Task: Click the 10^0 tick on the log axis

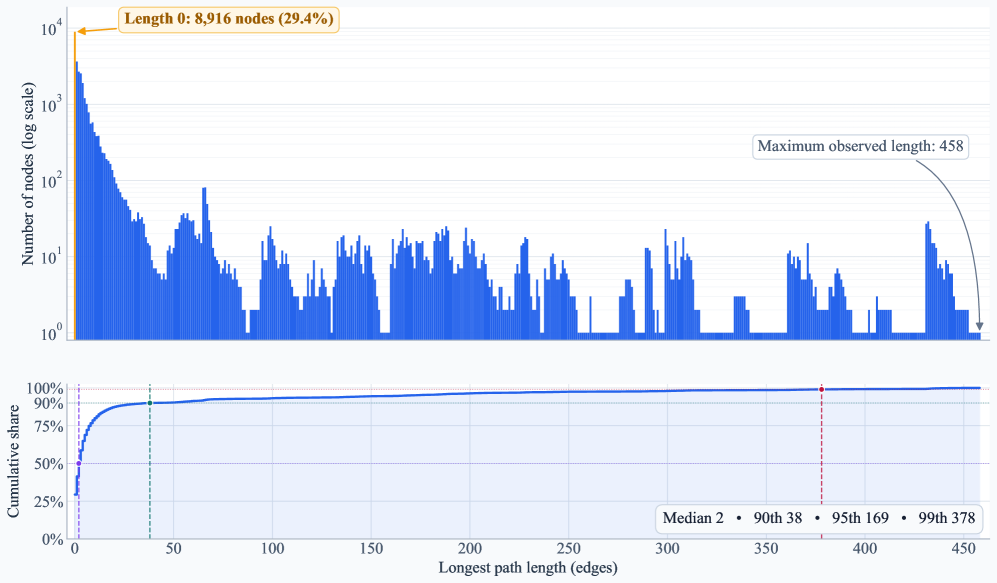Action: pos(52,333)
